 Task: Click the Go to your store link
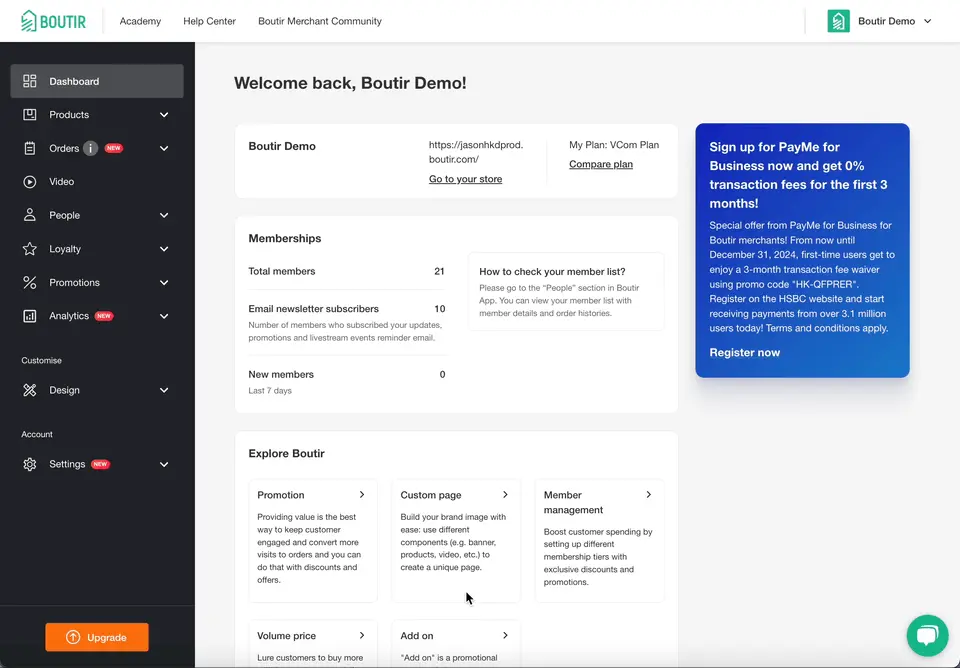pos(465,179)
